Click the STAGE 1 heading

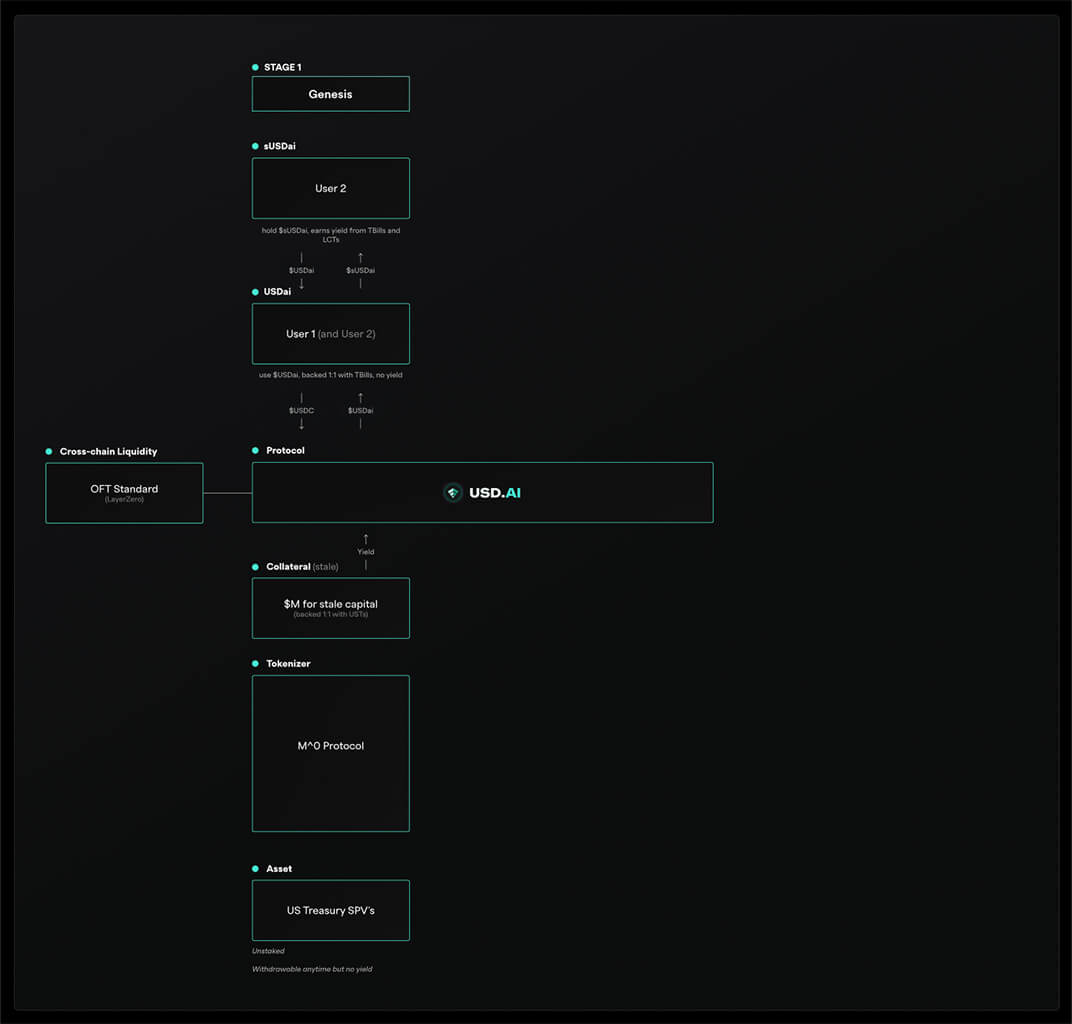(282, 67)
